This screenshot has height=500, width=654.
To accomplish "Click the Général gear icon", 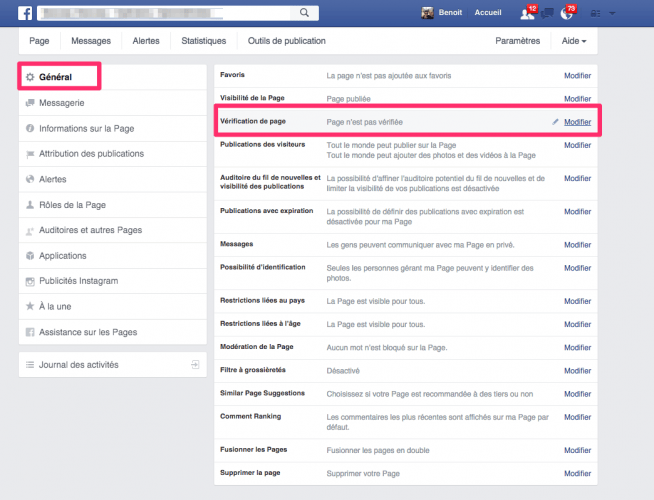I will [x=30, y=77].
